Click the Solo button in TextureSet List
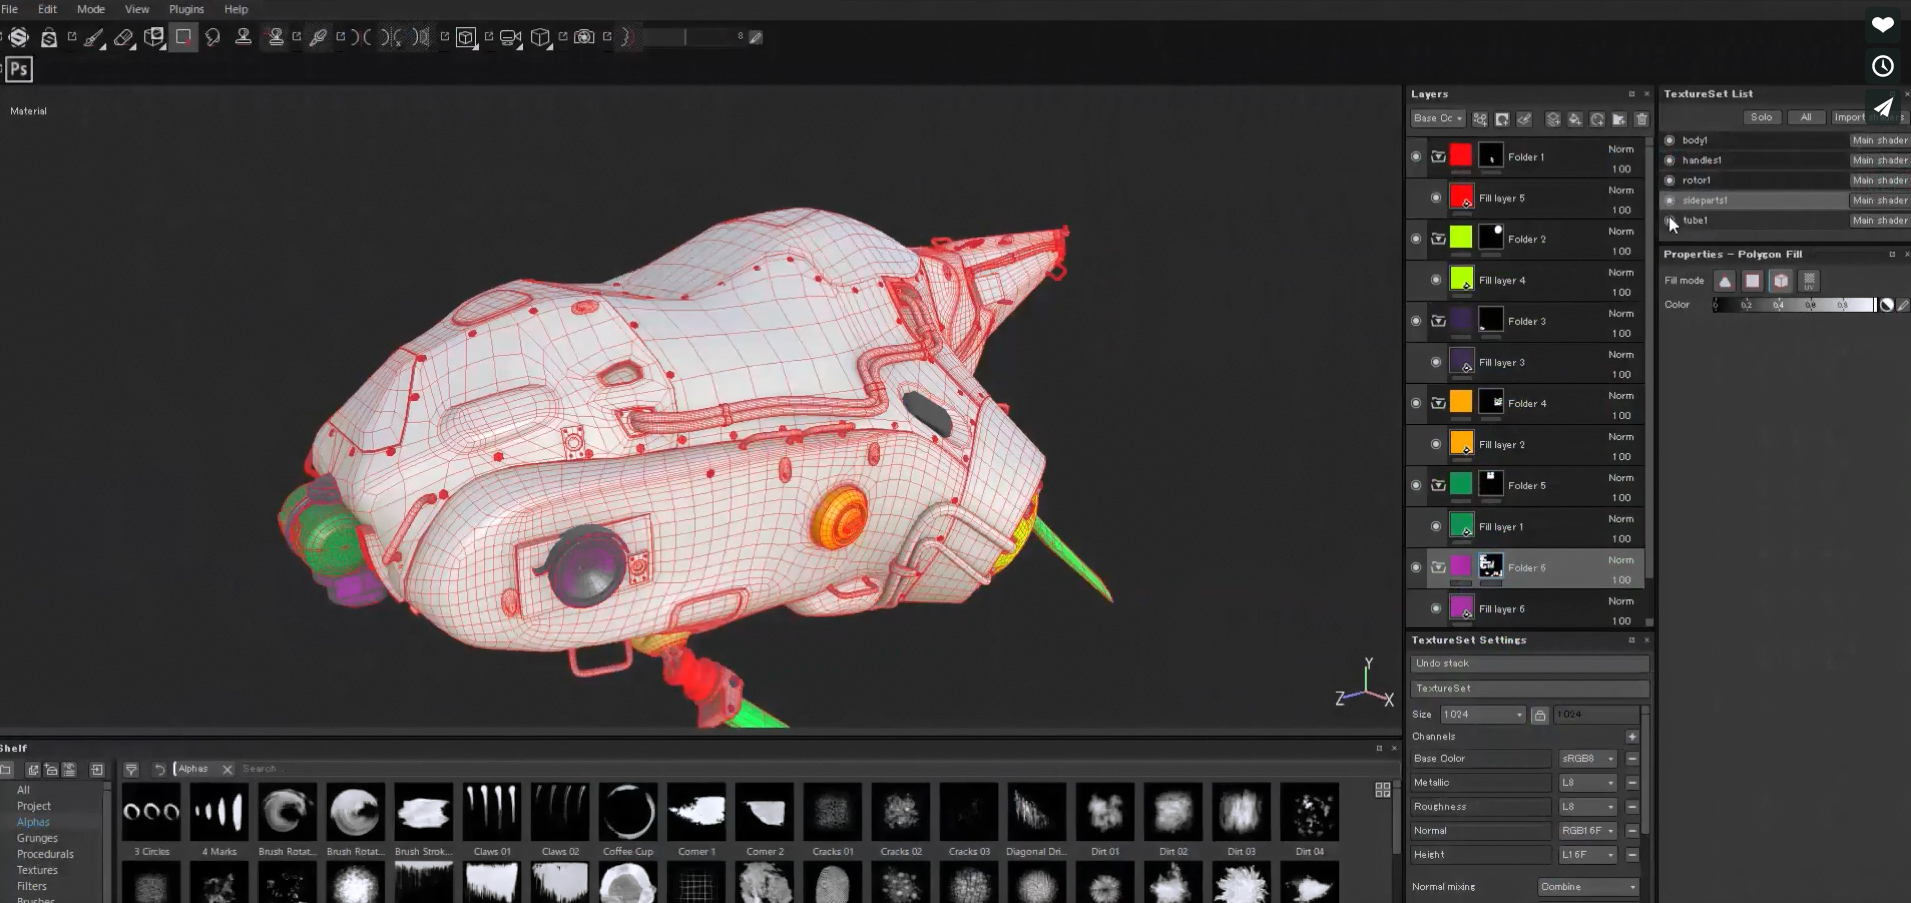Screen dimensions: 1911x903 coord(1761,117)
